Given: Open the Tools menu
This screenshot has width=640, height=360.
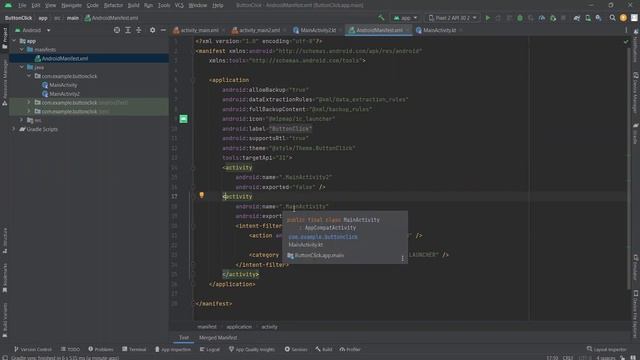Looking at the screenshot, I should pyautogui.click(x=164, y=5).
